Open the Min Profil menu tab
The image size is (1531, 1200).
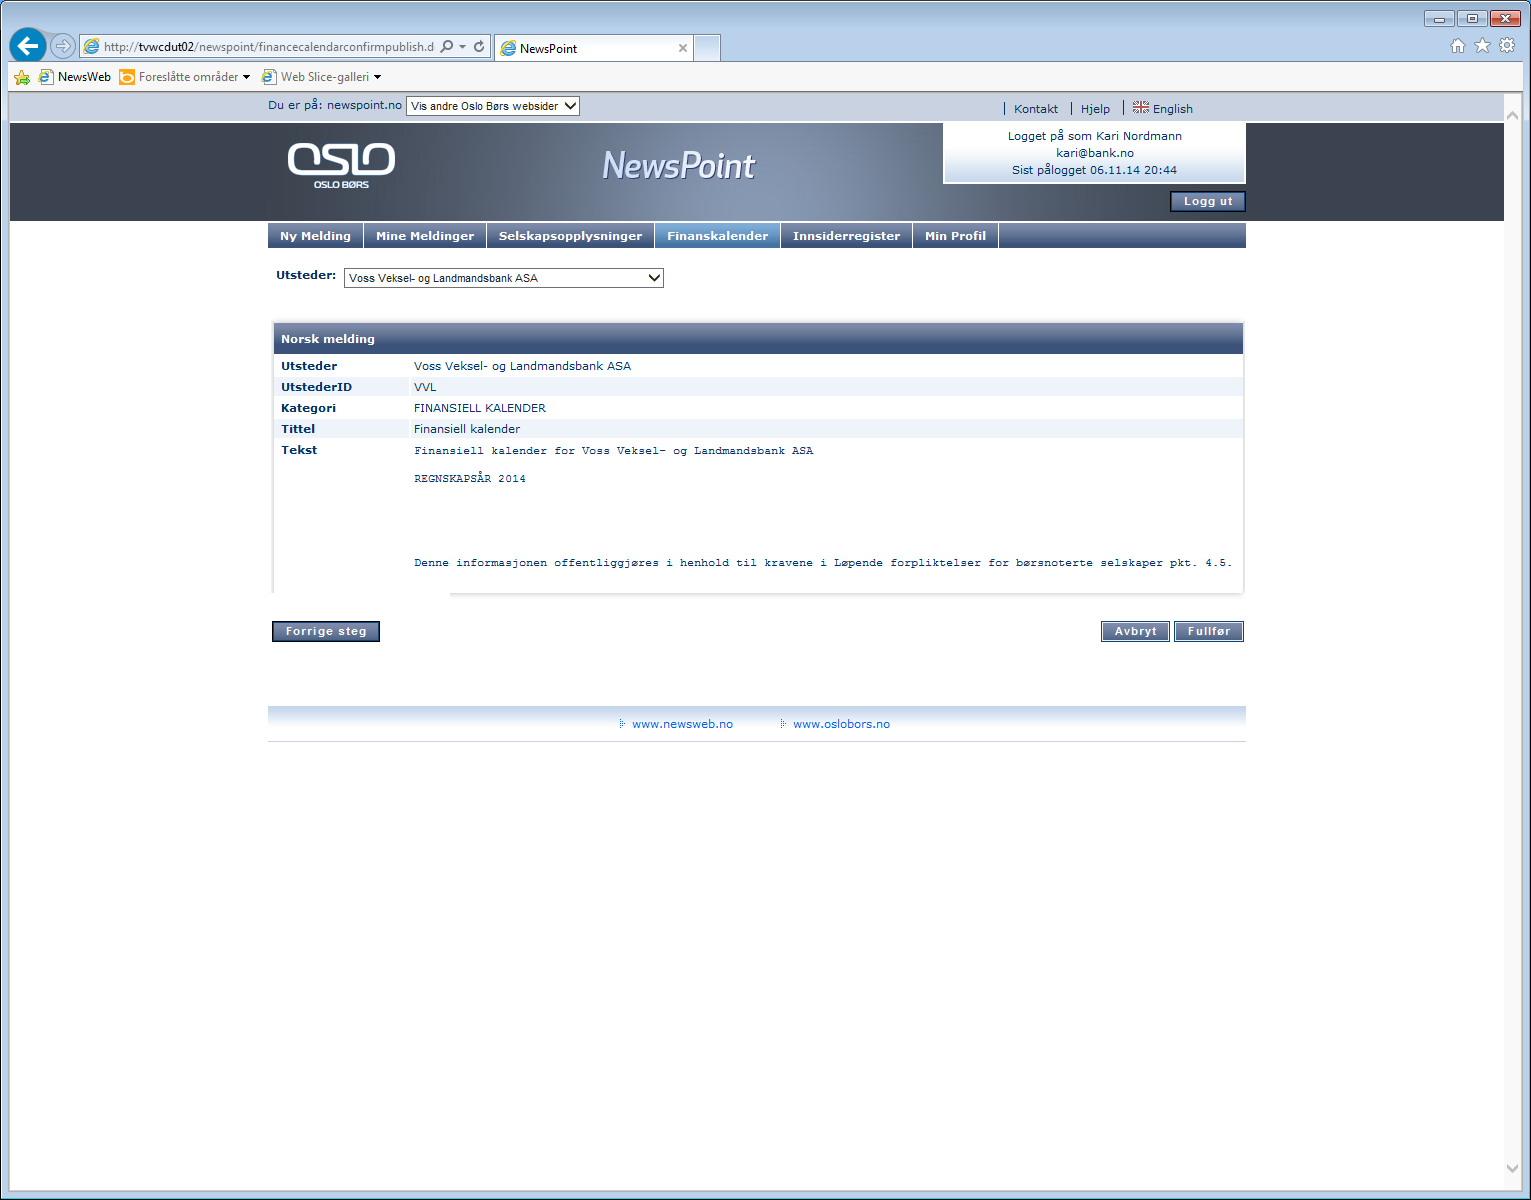(955, 236)
